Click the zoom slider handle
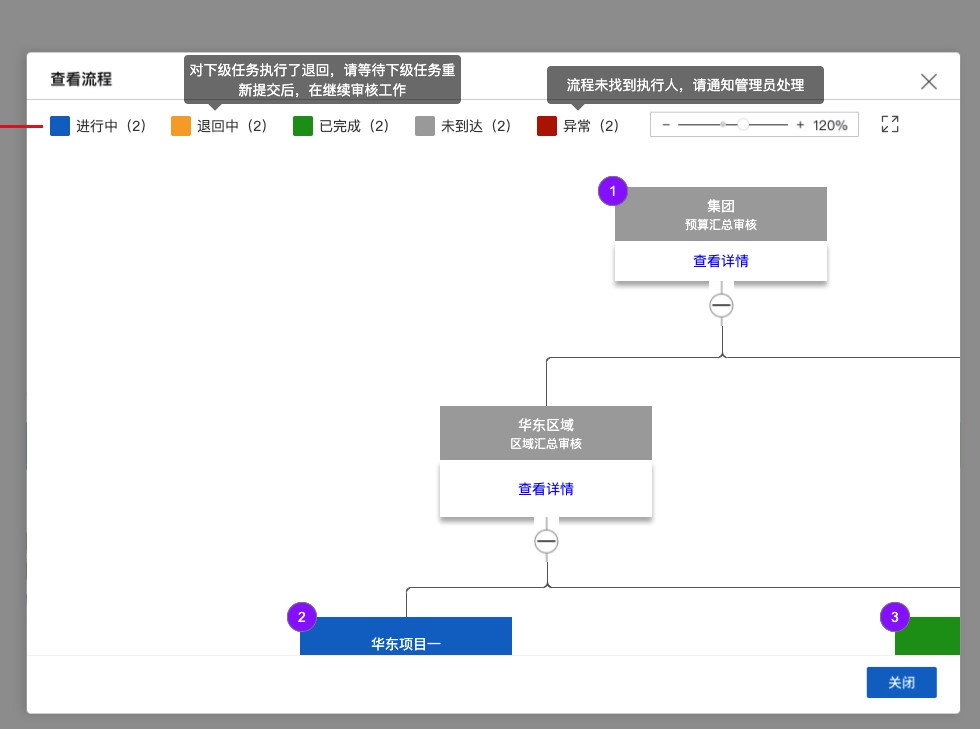The width and height of the screenshot is (980, 729). coord(743,125)
